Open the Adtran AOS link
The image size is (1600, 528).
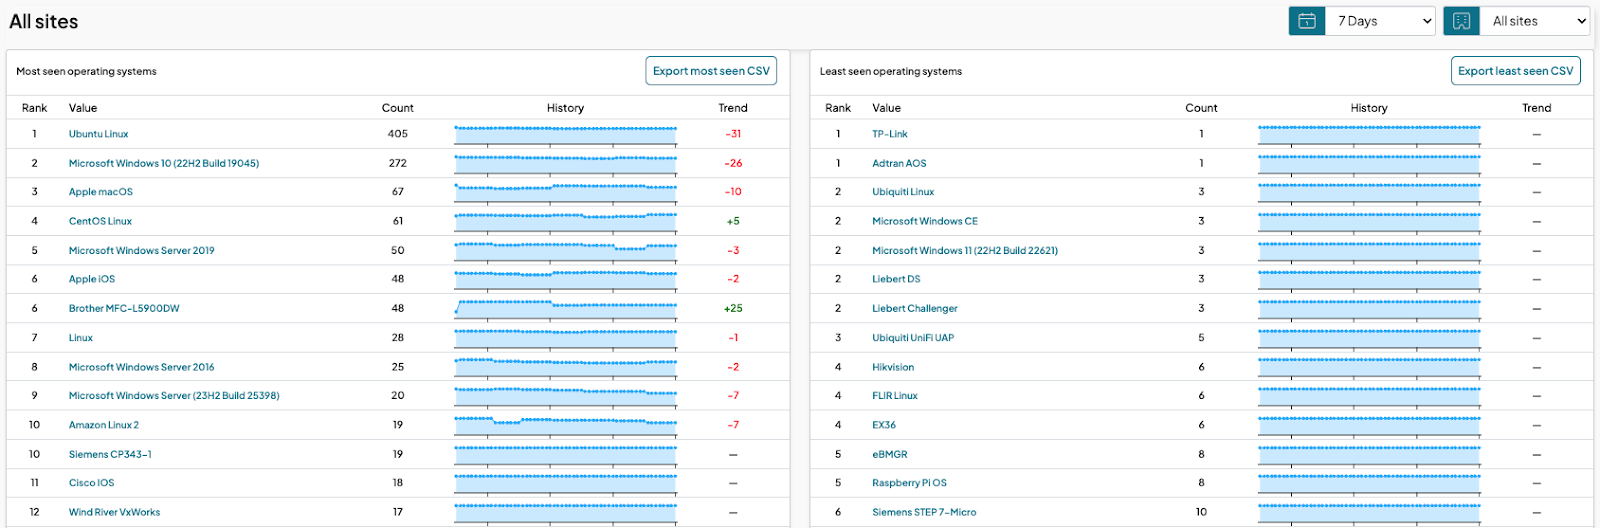tap(899, 163)
